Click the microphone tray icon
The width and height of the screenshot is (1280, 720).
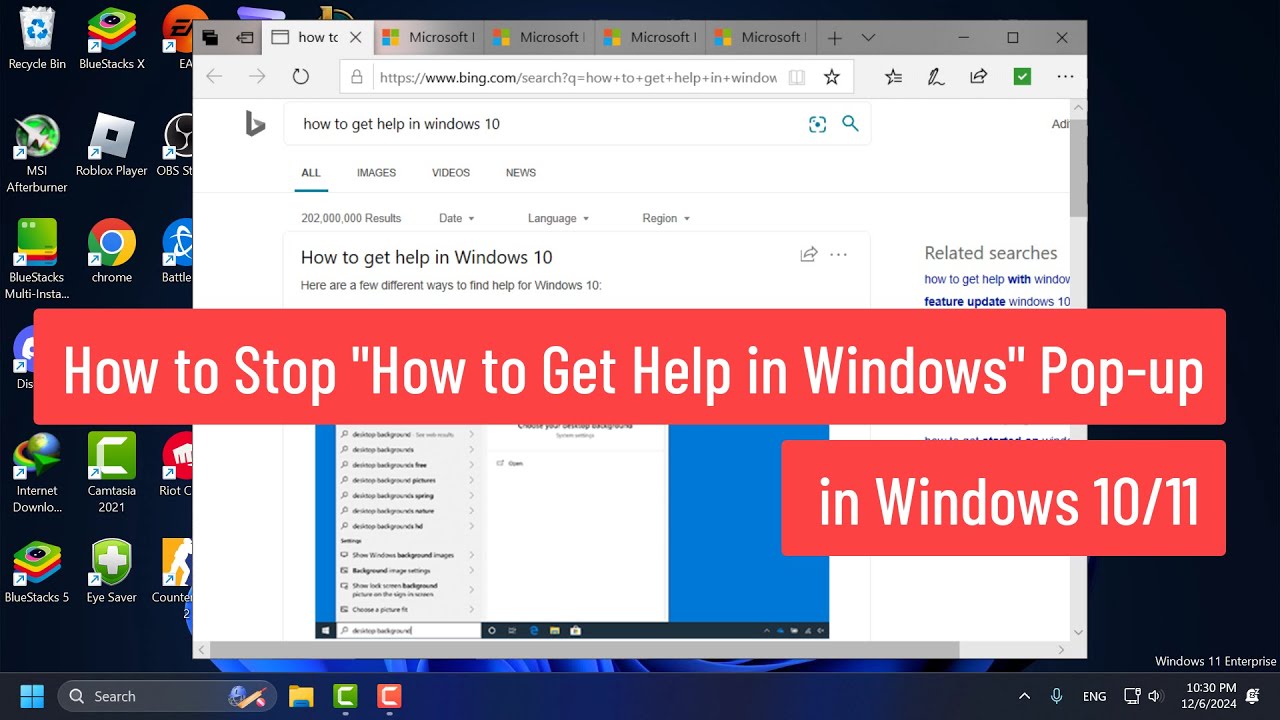(x=1057, y=696)
